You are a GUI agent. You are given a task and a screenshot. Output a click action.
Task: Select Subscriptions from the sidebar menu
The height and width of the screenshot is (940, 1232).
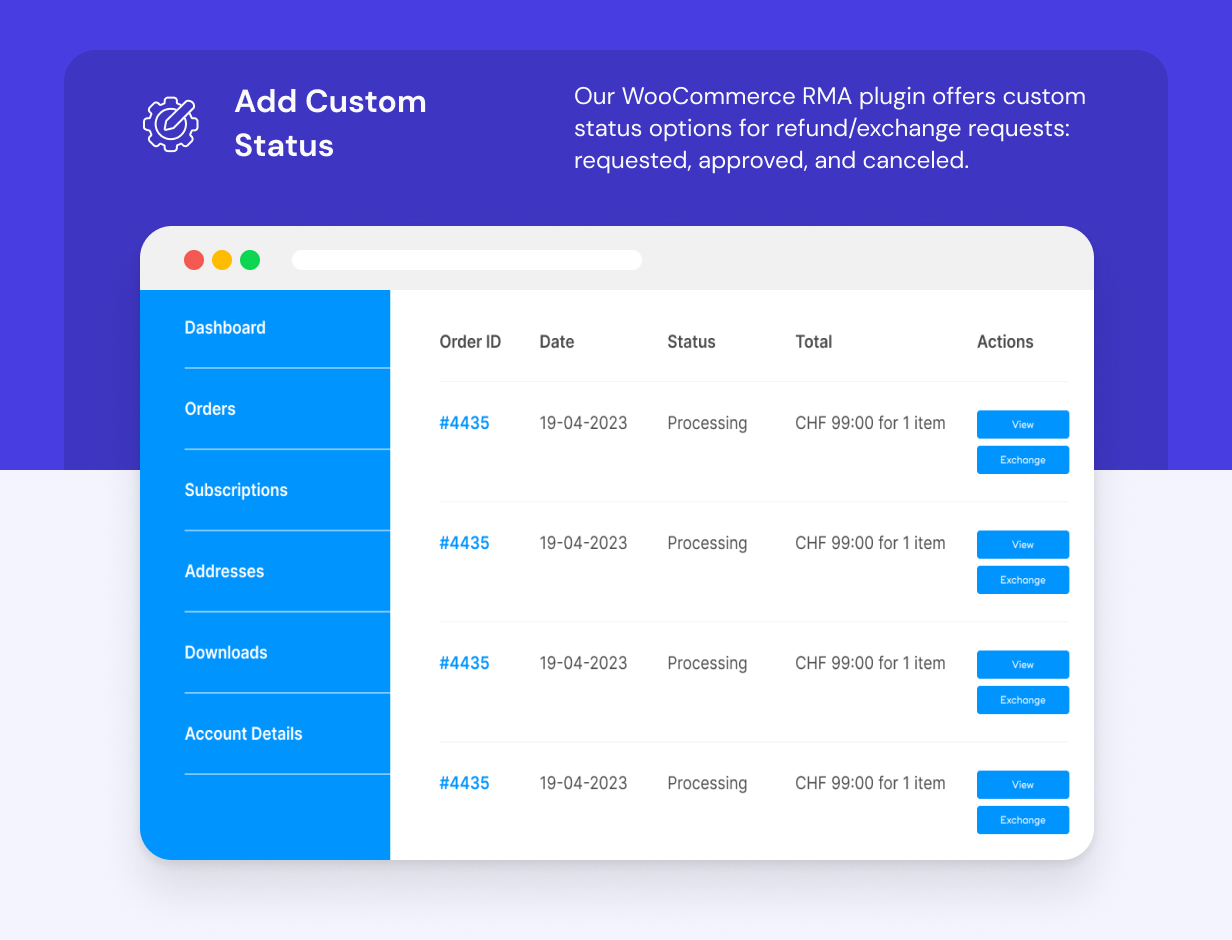[x=236, y=490]
